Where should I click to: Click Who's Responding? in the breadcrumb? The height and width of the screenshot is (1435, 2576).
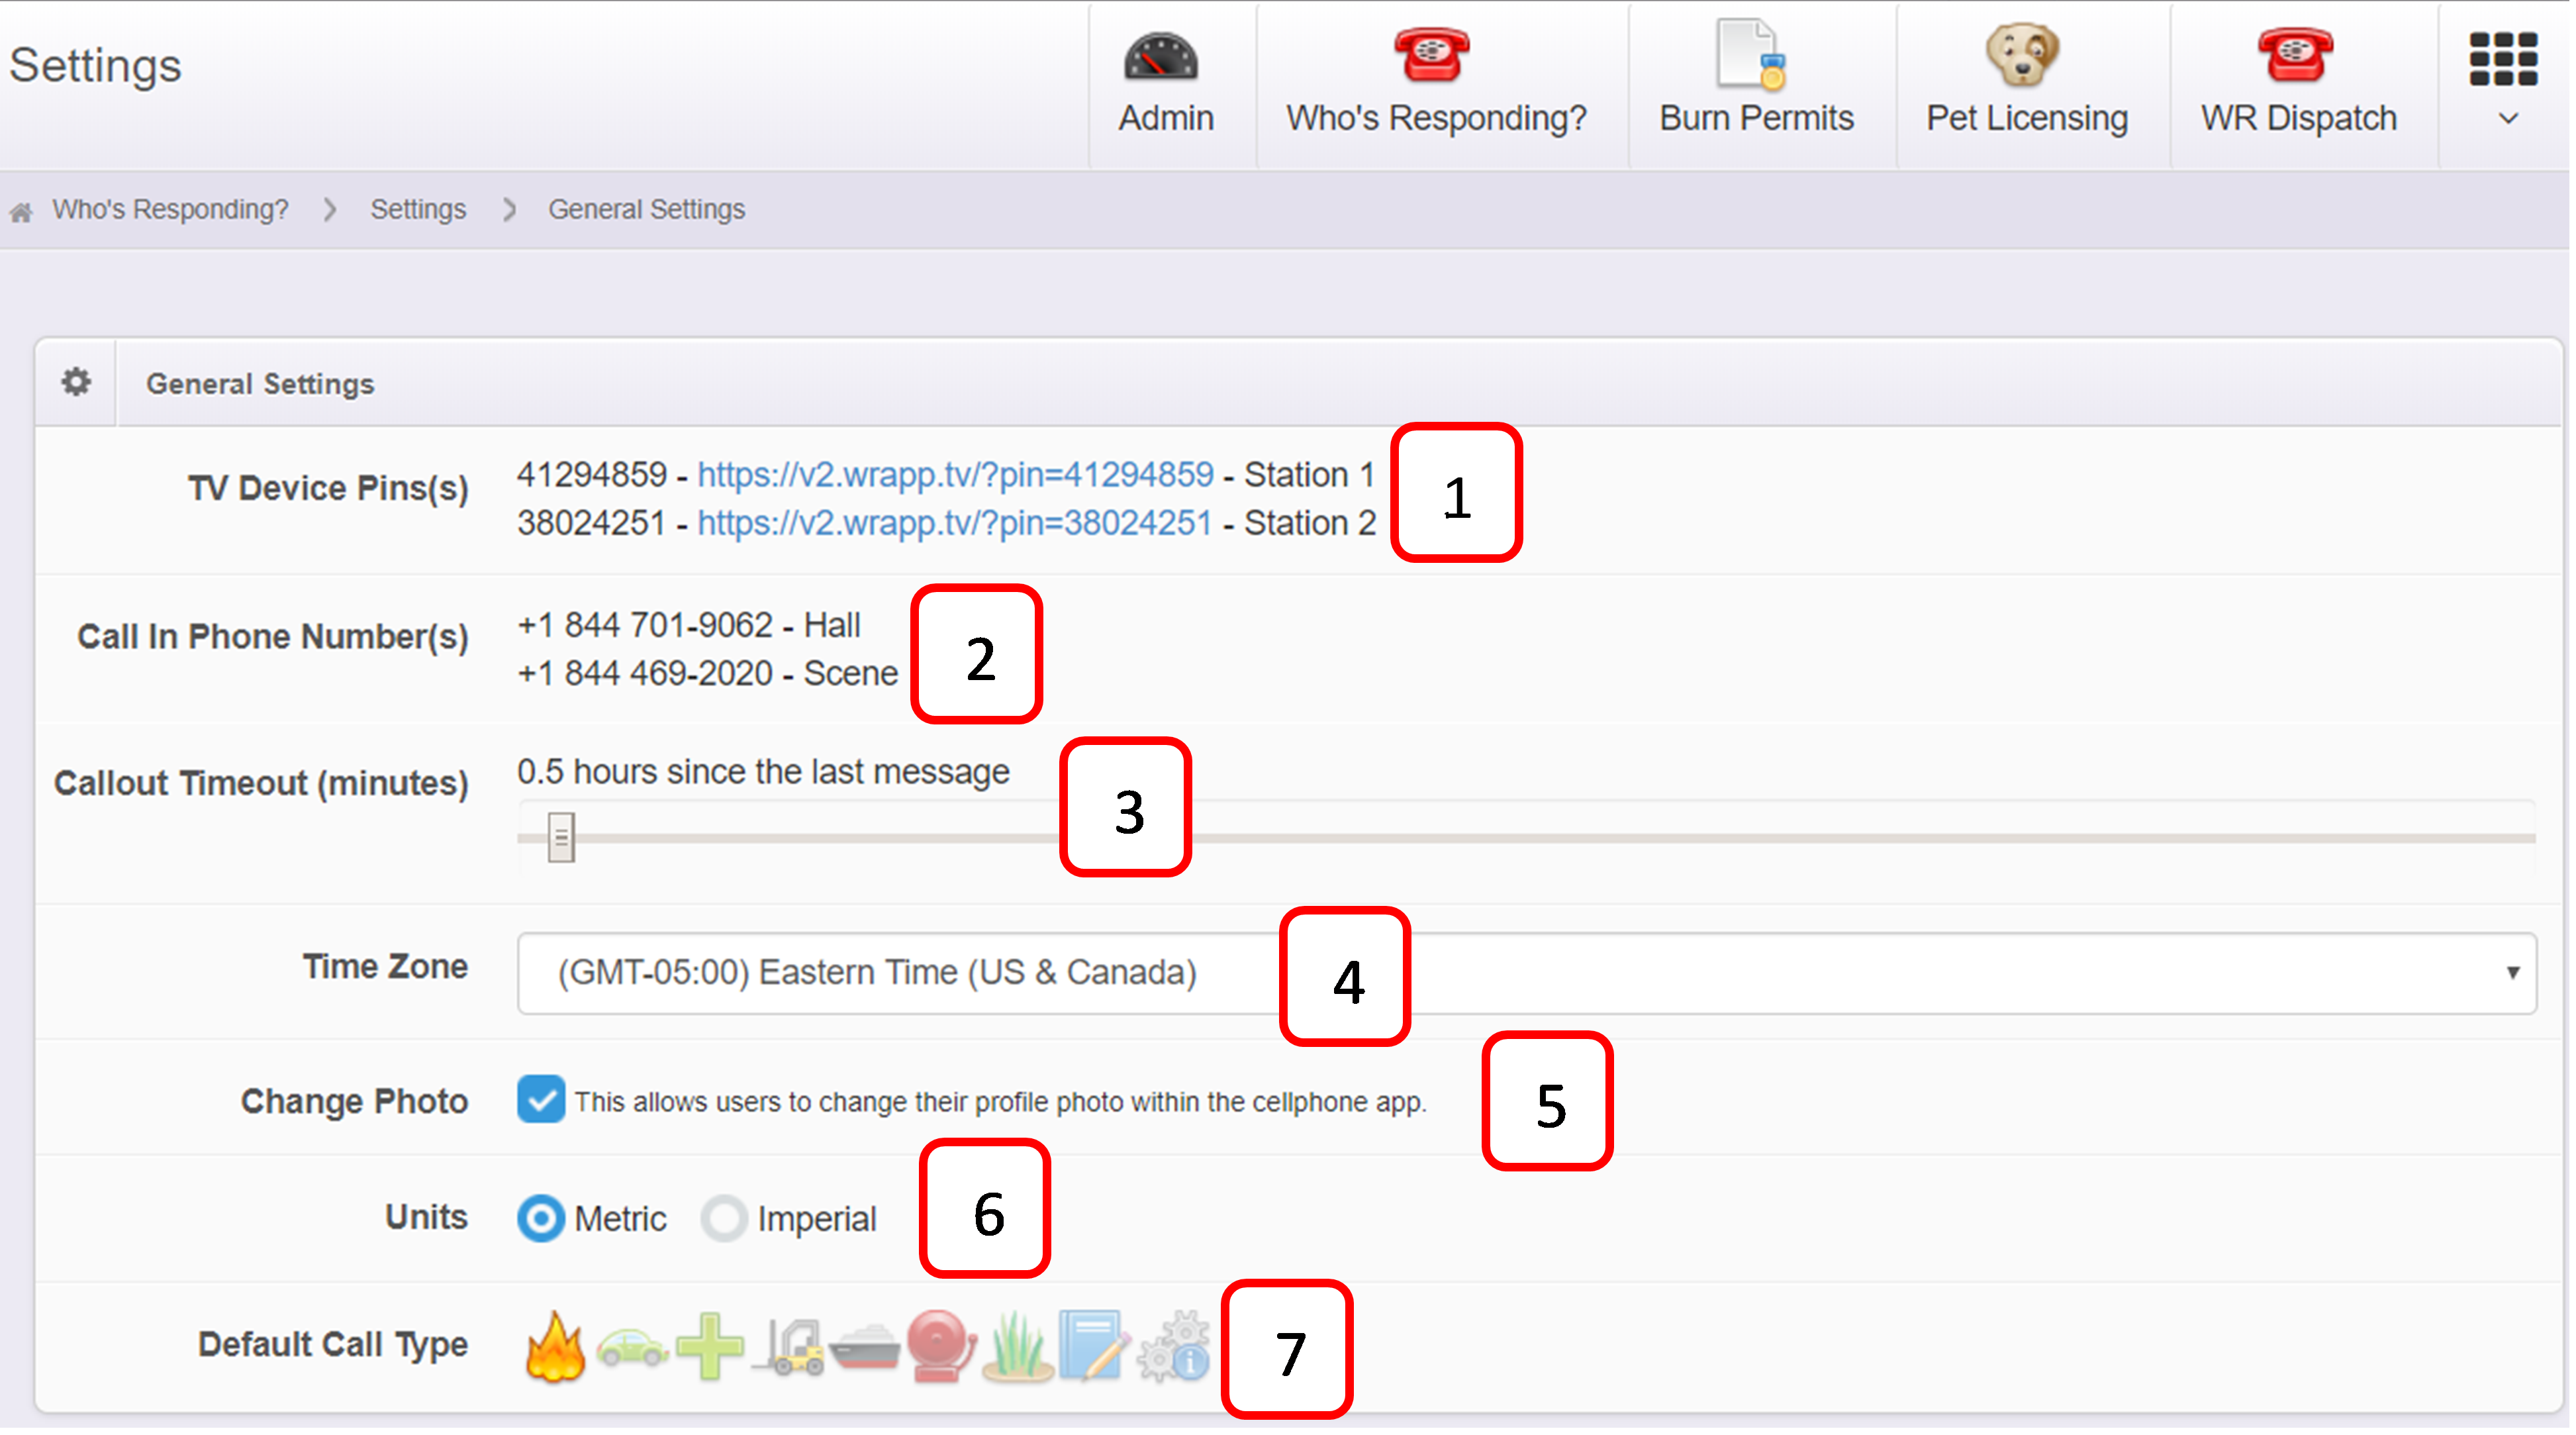(170, 210)
